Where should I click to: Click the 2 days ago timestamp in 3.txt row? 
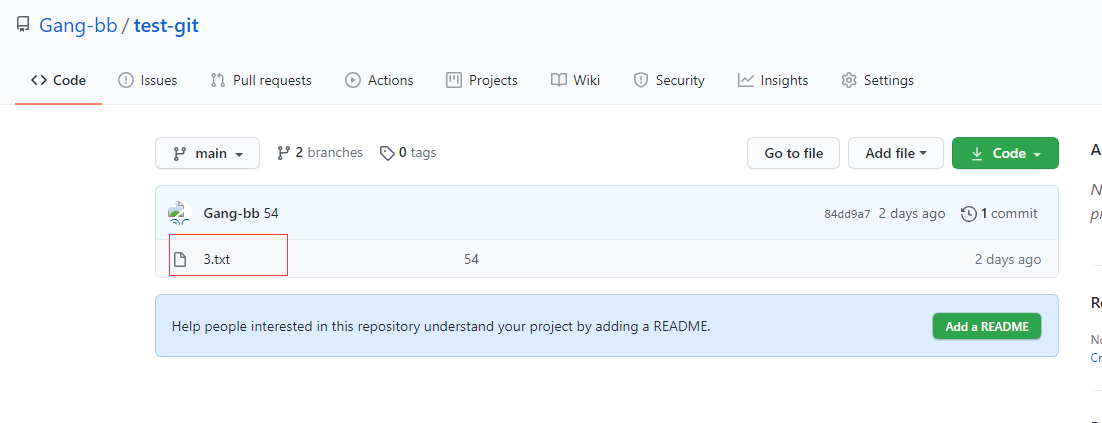(x=1008, y=259)
